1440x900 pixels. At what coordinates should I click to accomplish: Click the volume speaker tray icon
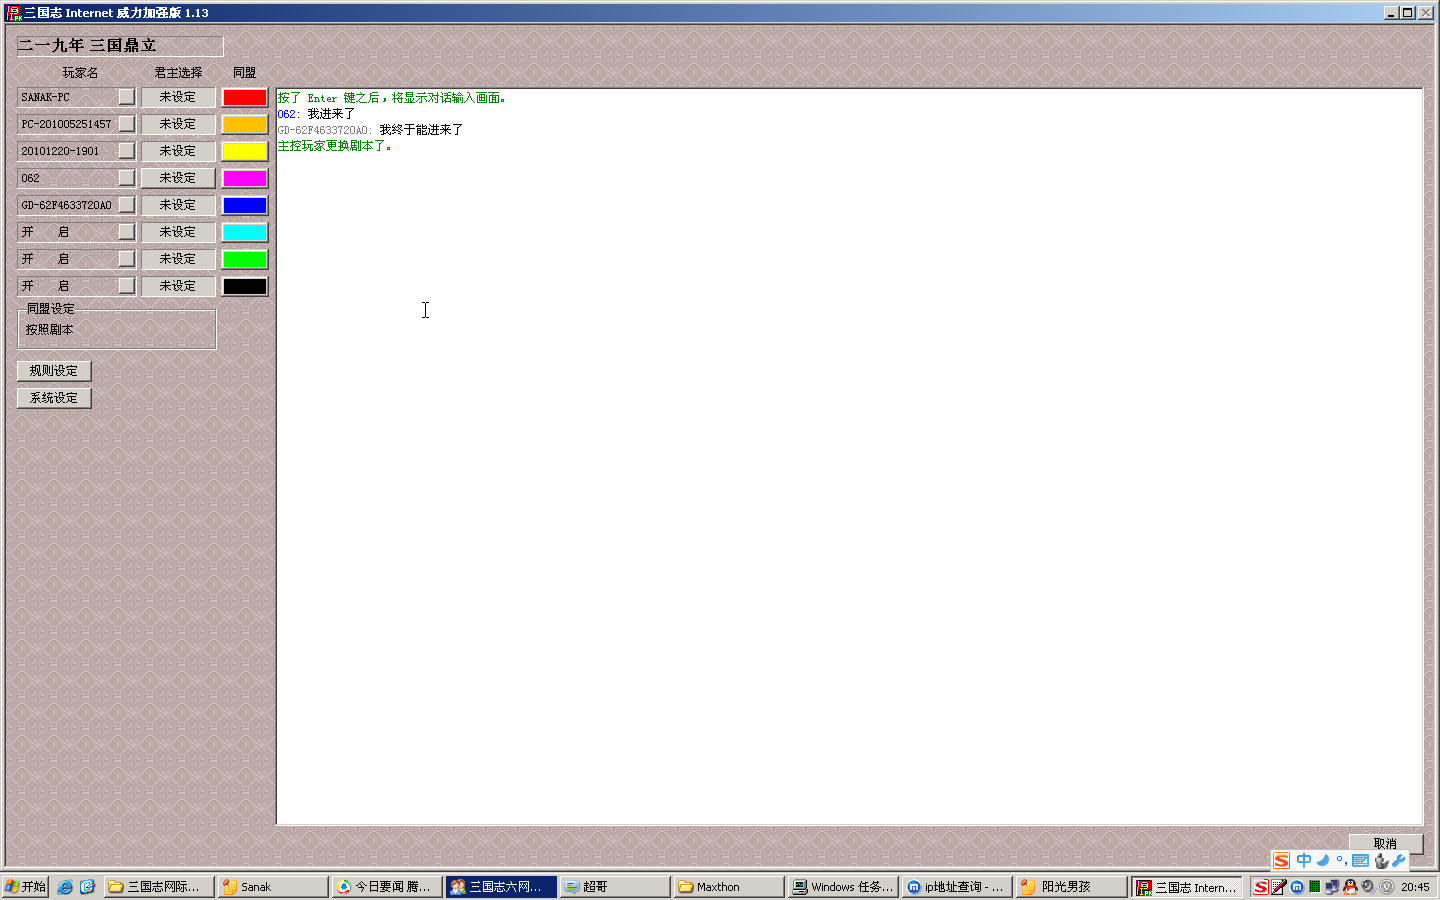[1368, 887]
